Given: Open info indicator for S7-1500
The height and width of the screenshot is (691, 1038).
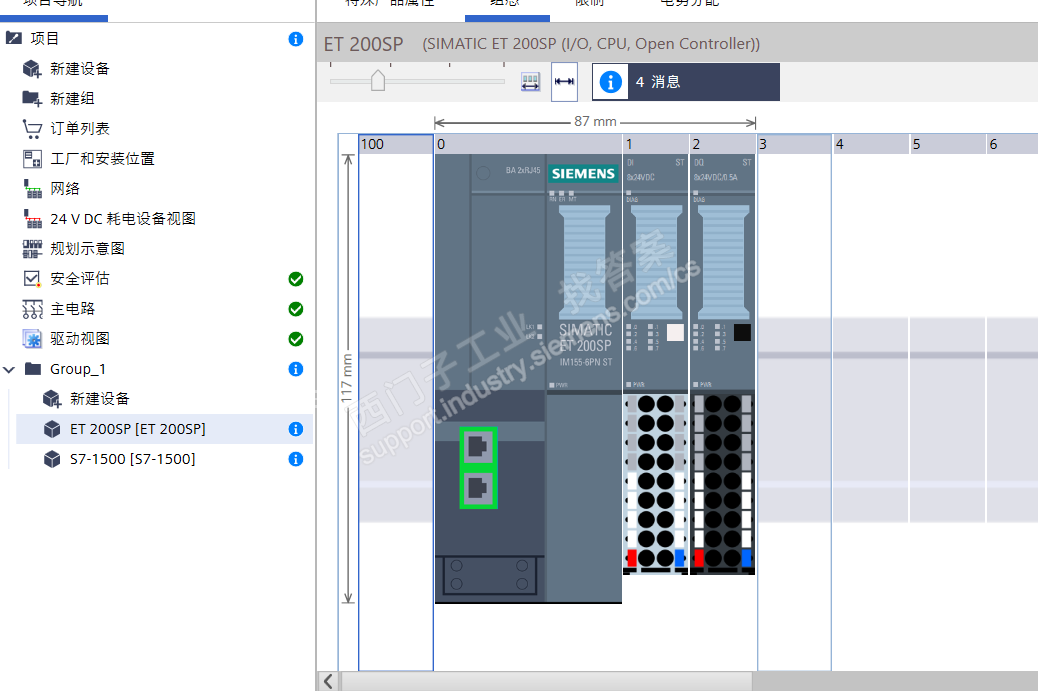Looking at the screenshot, I should point(296,459).
